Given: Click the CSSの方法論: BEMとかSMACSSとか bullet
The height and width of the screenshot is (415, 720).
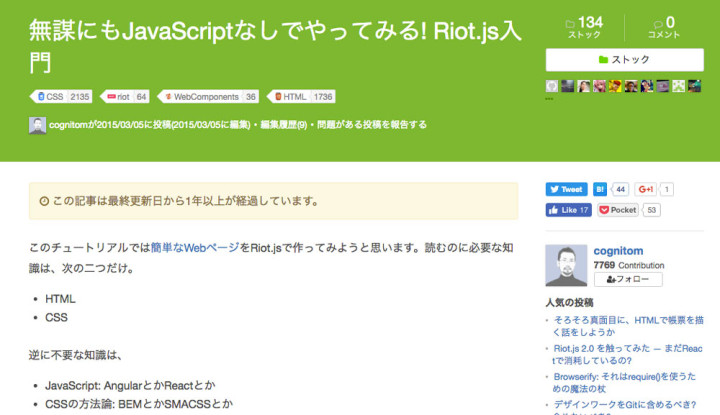Looking at the screenshot, I should pos(139,404).
